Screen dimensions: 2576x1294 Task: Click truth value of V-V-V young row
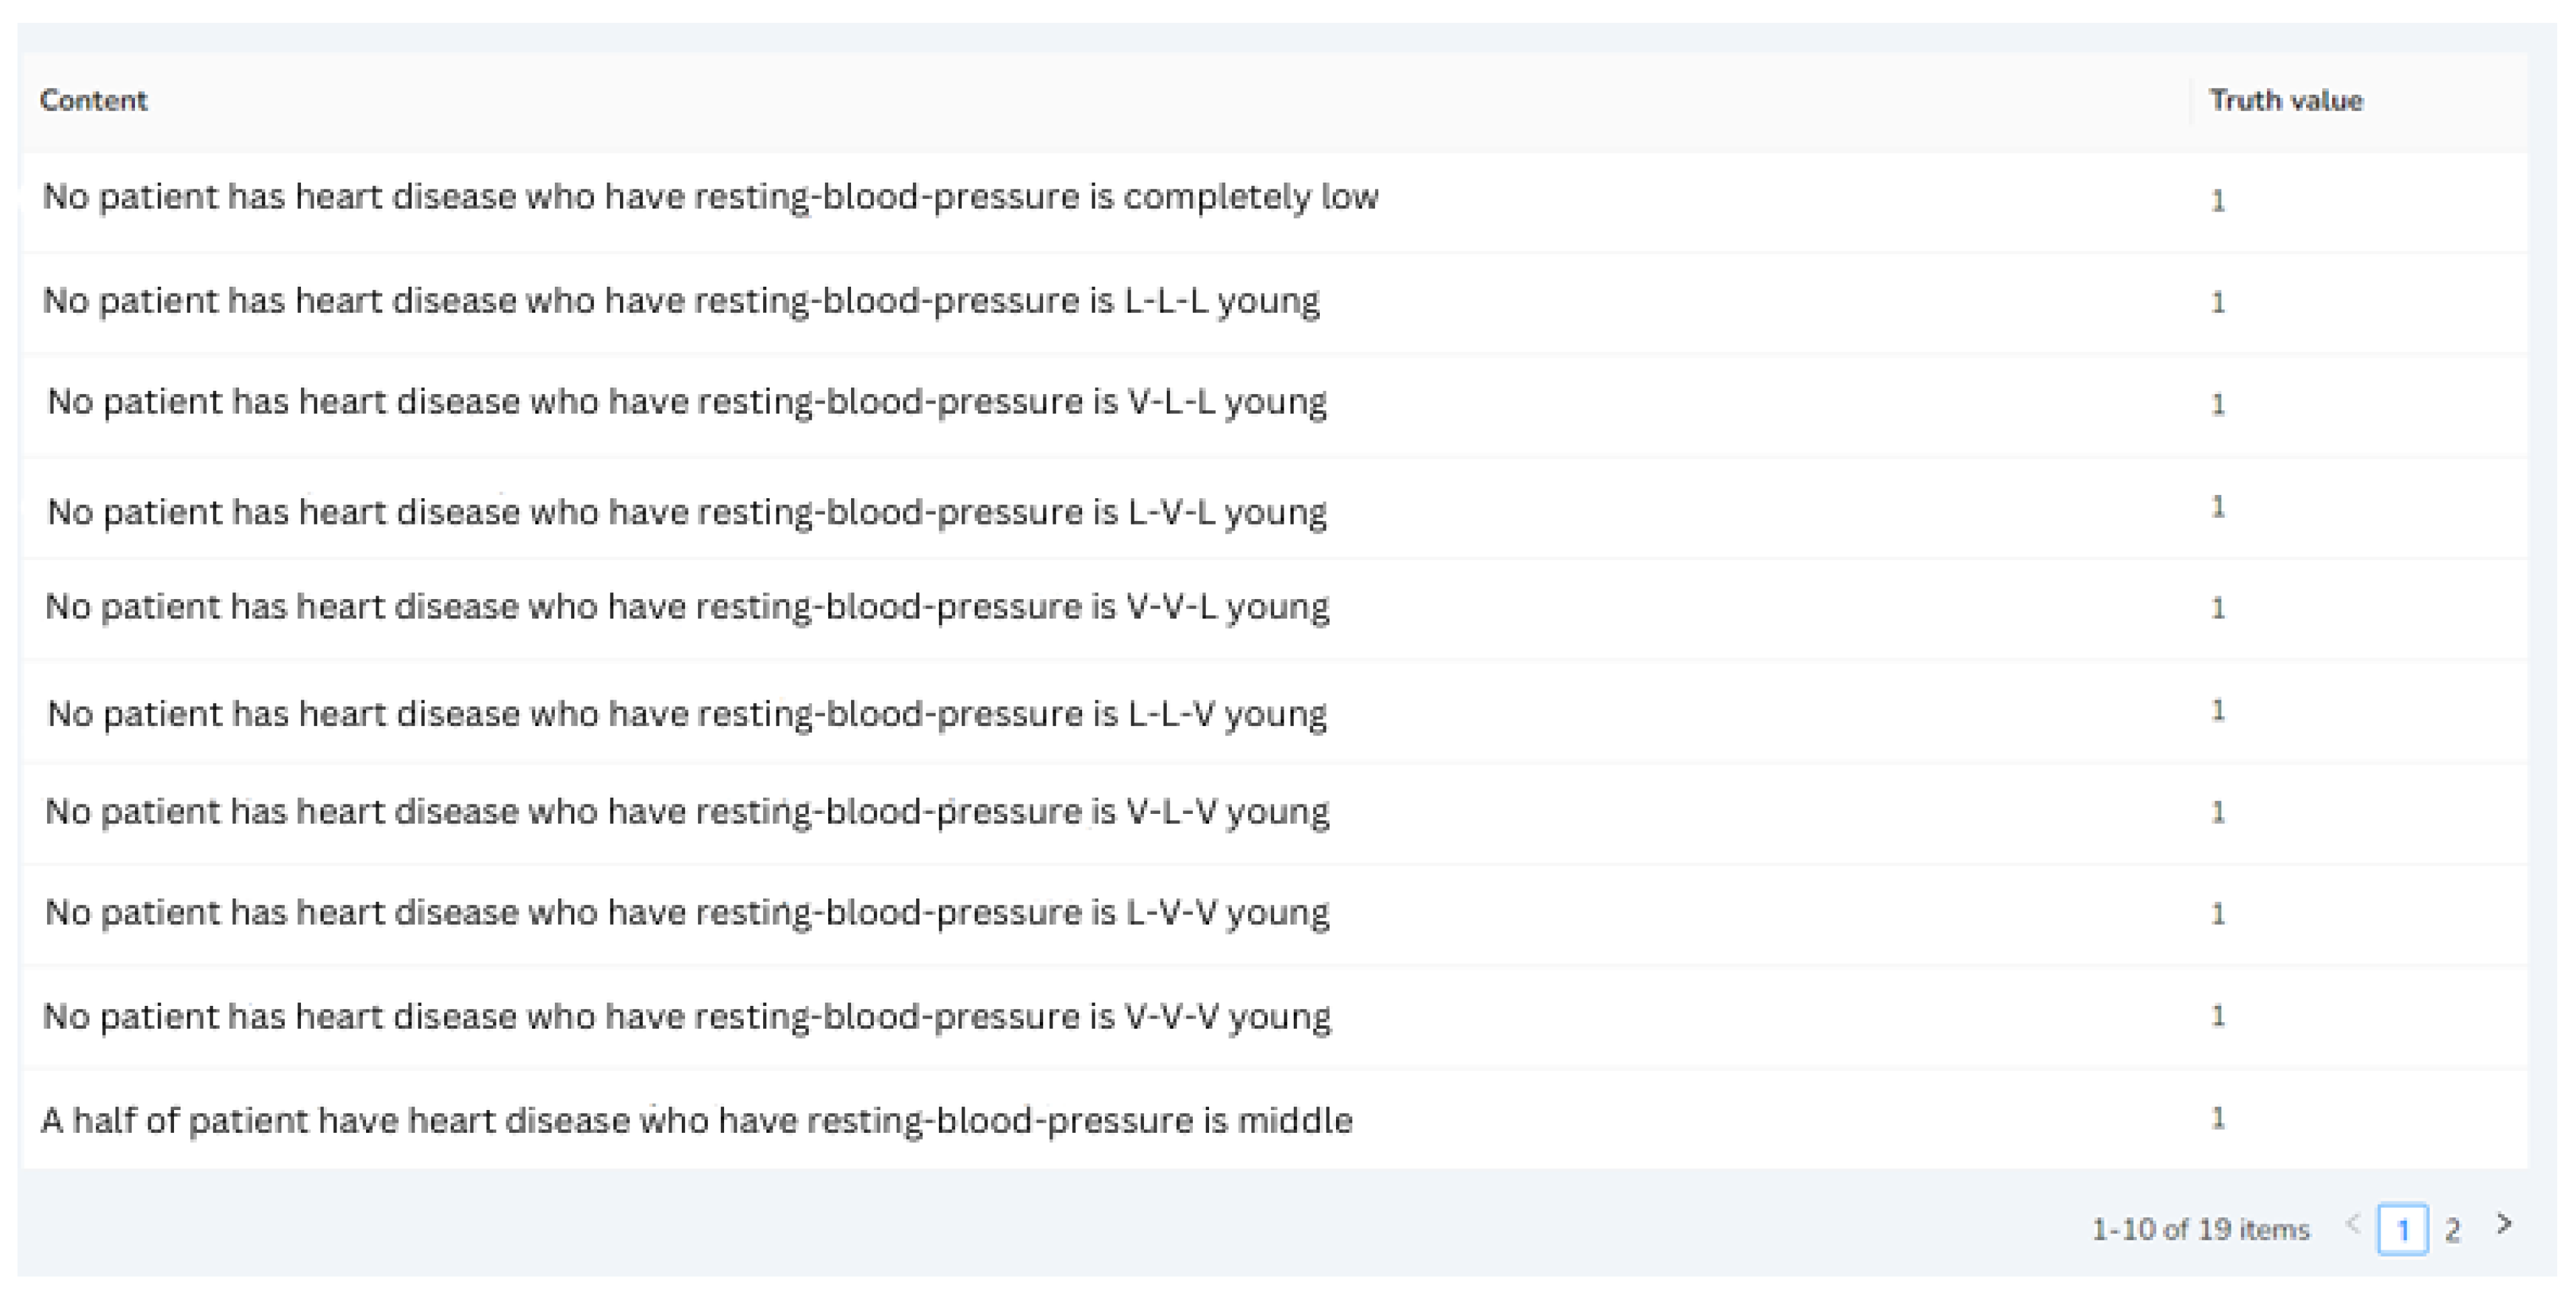click(2217, 1016)
